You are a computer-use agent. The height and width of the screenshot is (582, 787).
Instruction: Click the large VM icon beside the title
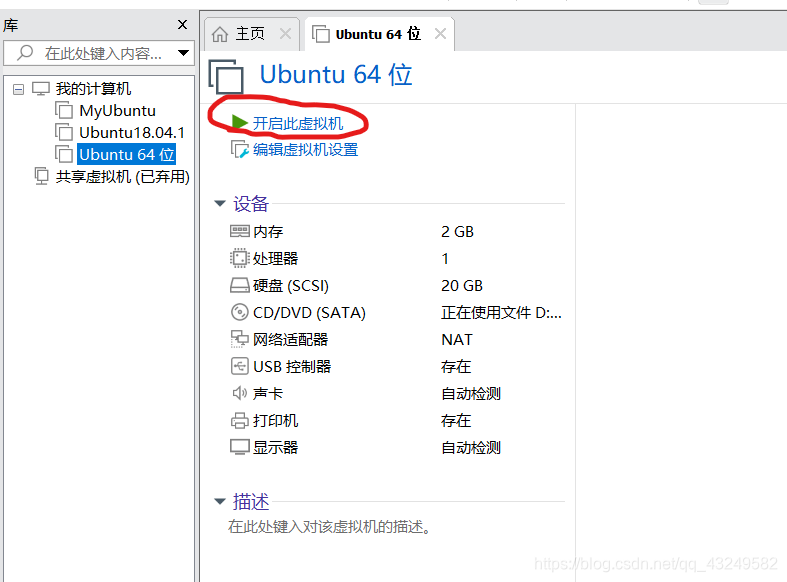[x=226, y=77]
